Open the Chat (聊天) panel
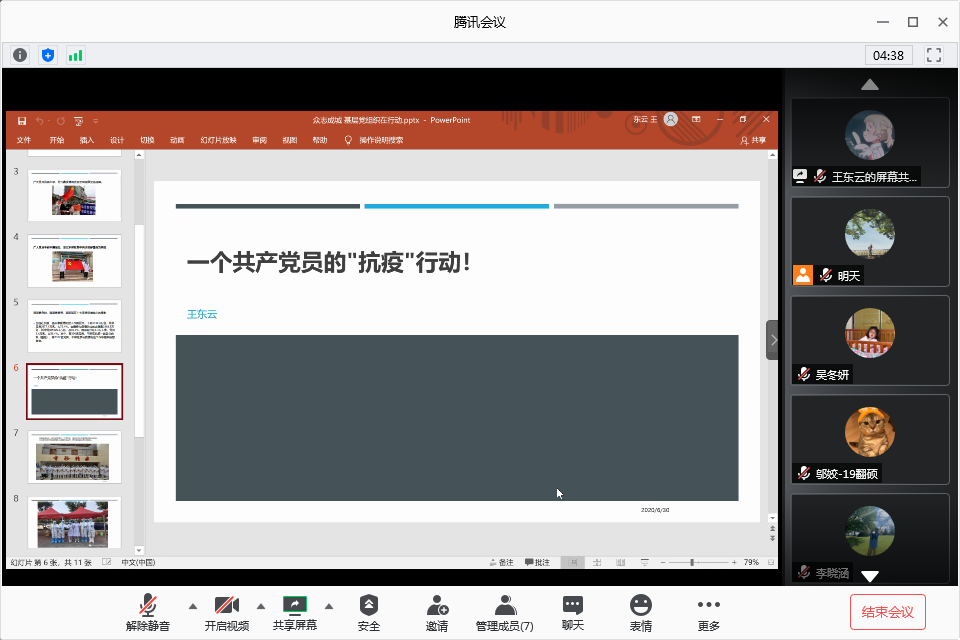The width and height of the screenshot is (960, 640). click(x=572, y=612)
